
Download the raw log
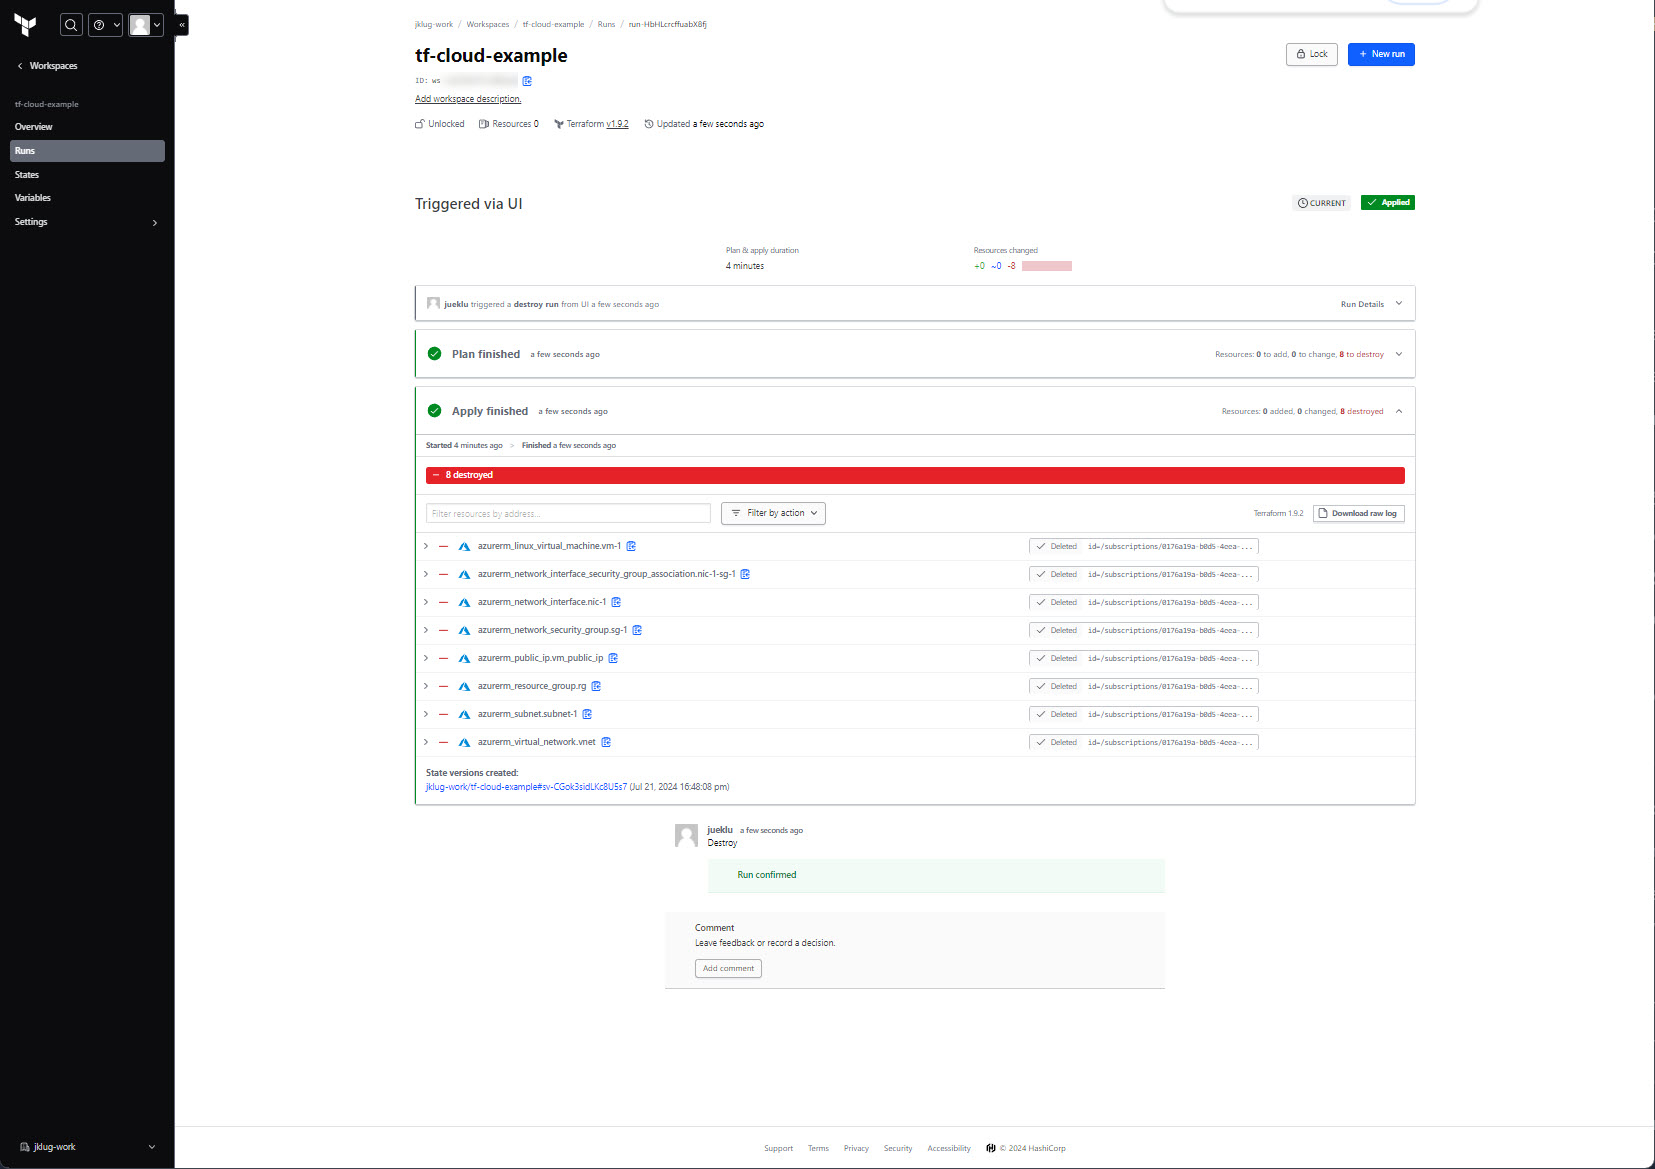[1358, 513]
